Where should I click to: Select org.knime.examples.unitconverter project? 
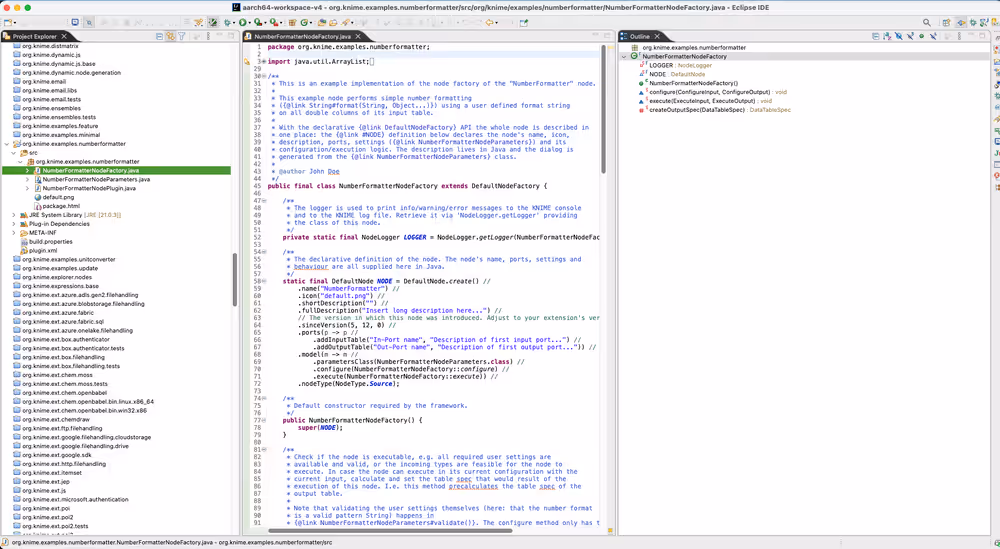point(64,260)
